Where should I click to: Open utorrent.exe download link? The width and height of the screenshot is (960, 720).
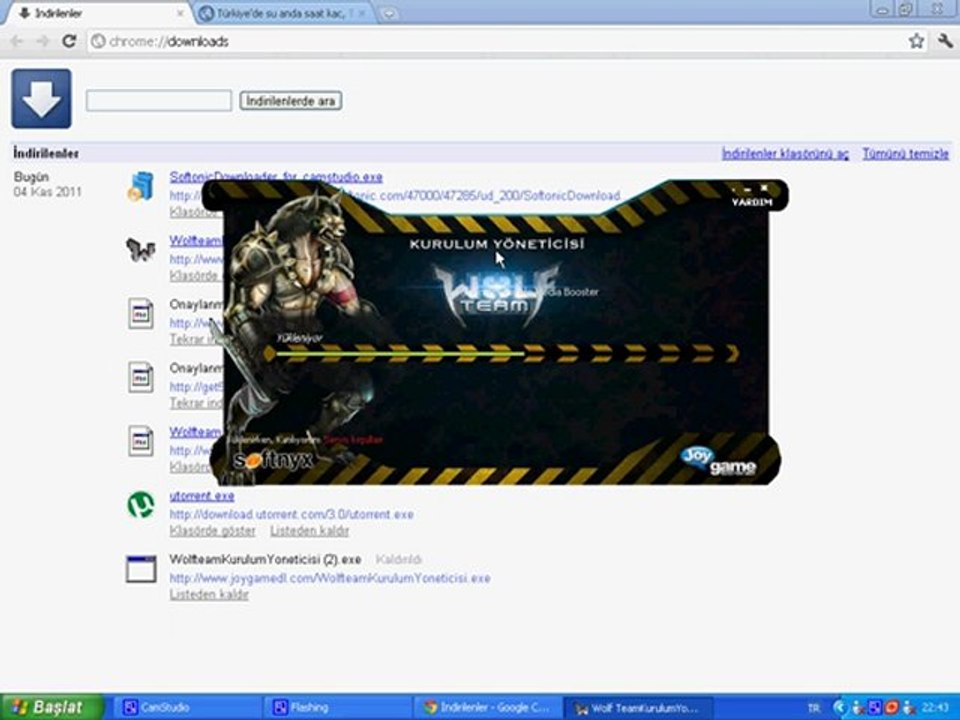click(x=201, y=495)
